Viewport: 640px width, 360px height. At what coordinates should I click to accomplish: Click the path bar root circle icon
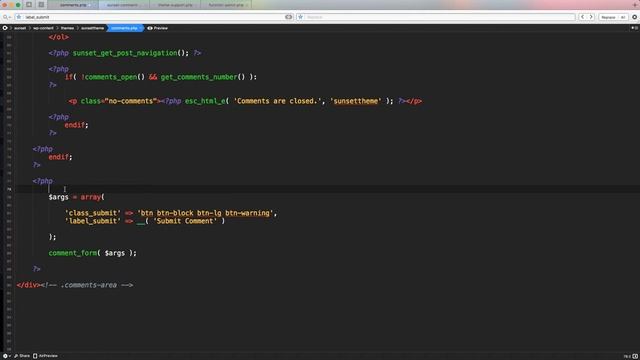tap(5, 28)
